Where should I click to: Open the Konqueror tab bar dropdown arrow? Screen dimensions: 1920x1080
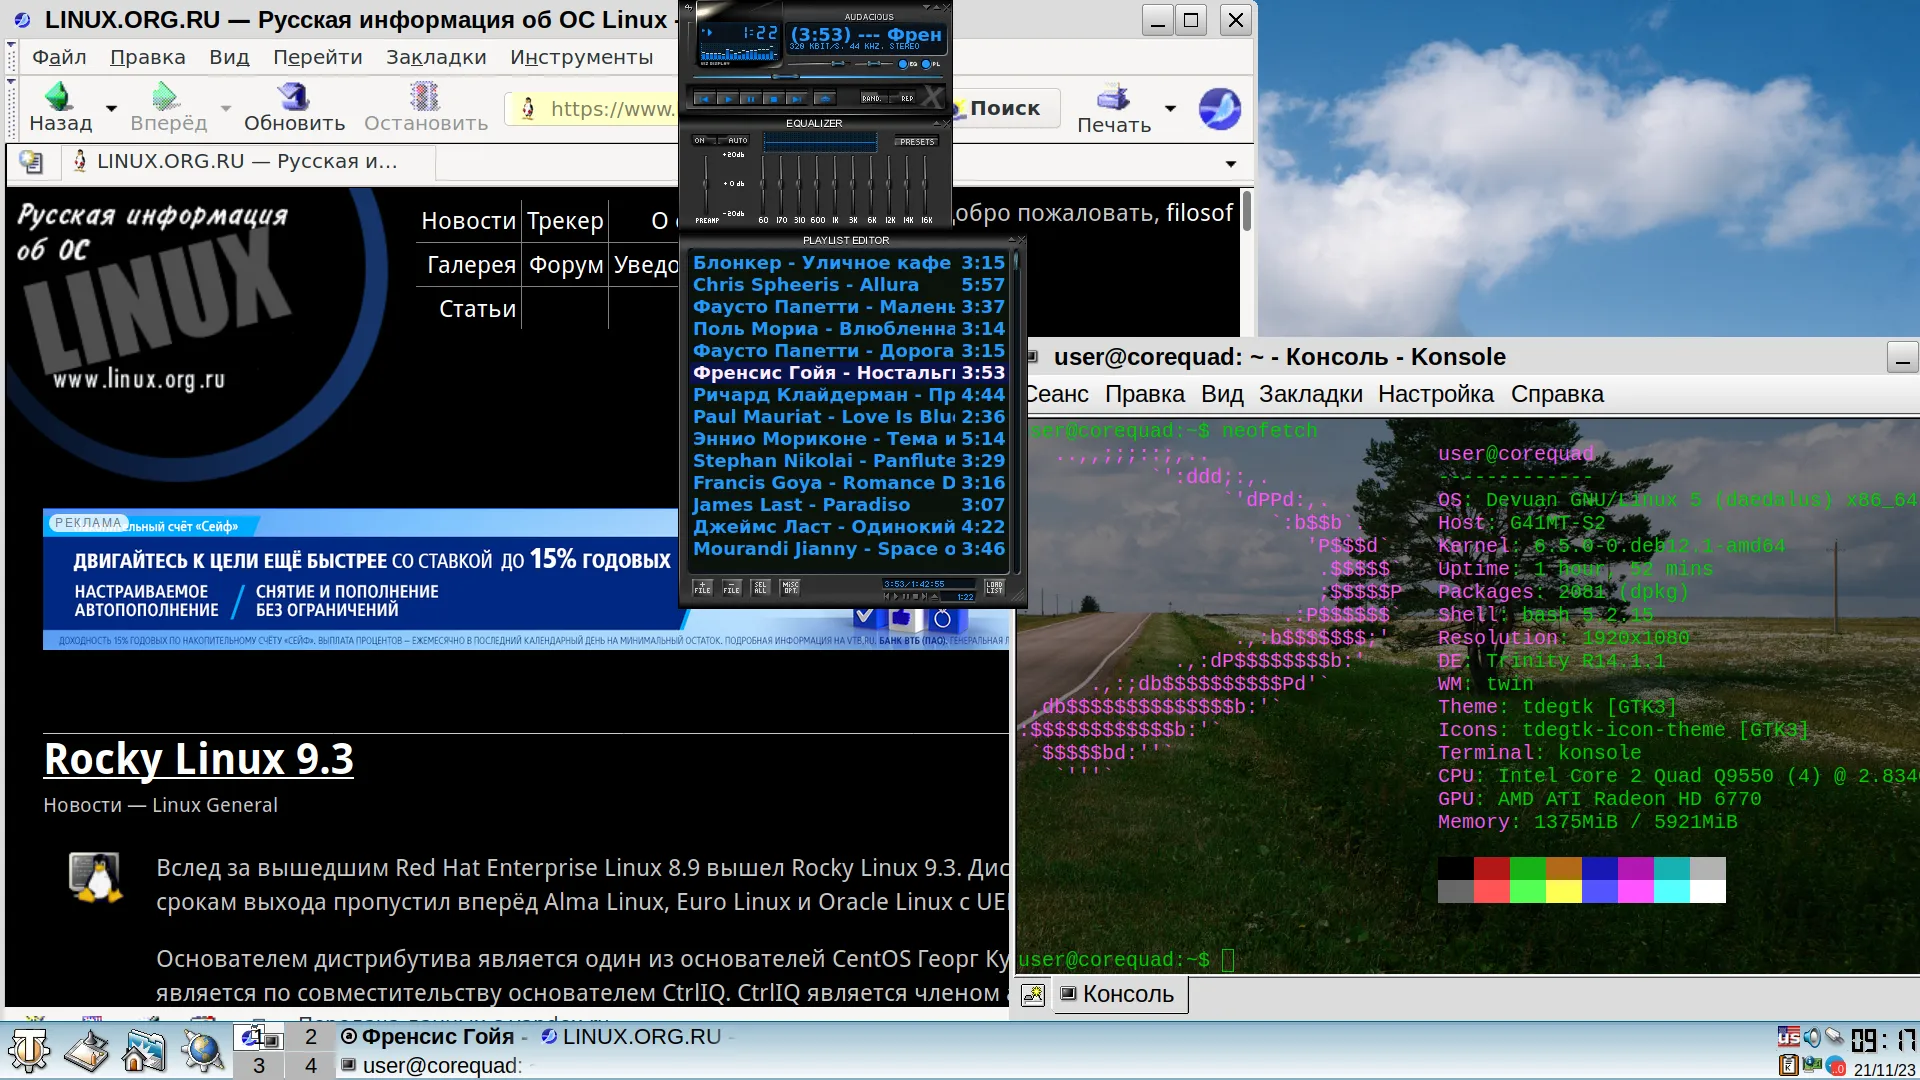coord(1231,164)
